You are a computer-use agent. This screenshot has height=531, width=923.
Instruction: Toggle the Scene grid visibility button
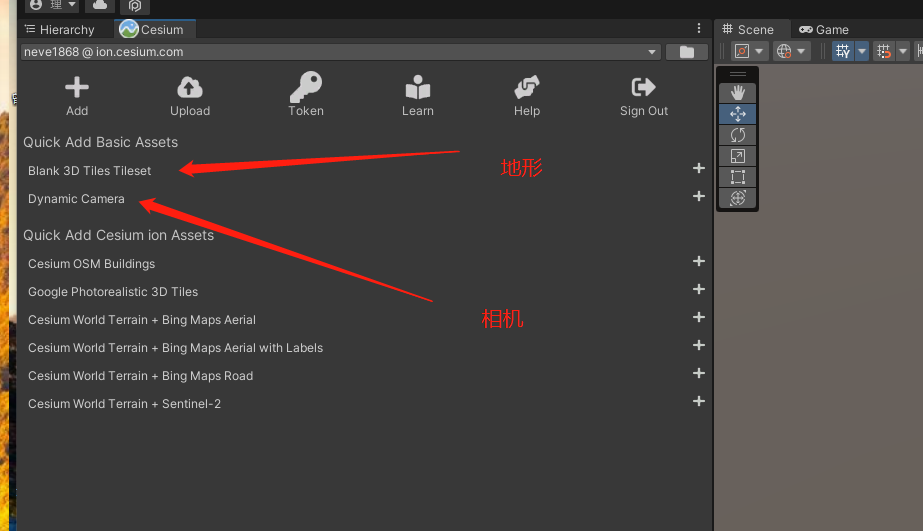(x=843, y=51)
